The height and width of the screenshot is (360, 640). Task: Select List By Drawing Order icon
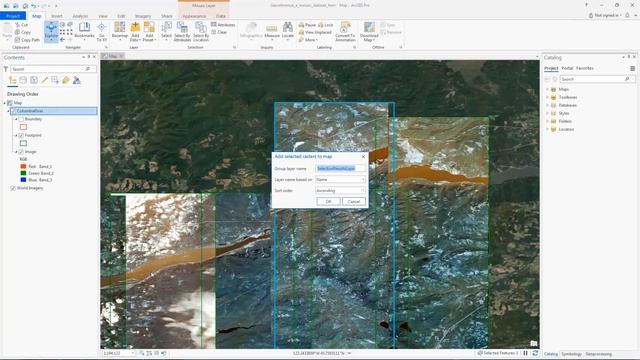pos(13,80)
